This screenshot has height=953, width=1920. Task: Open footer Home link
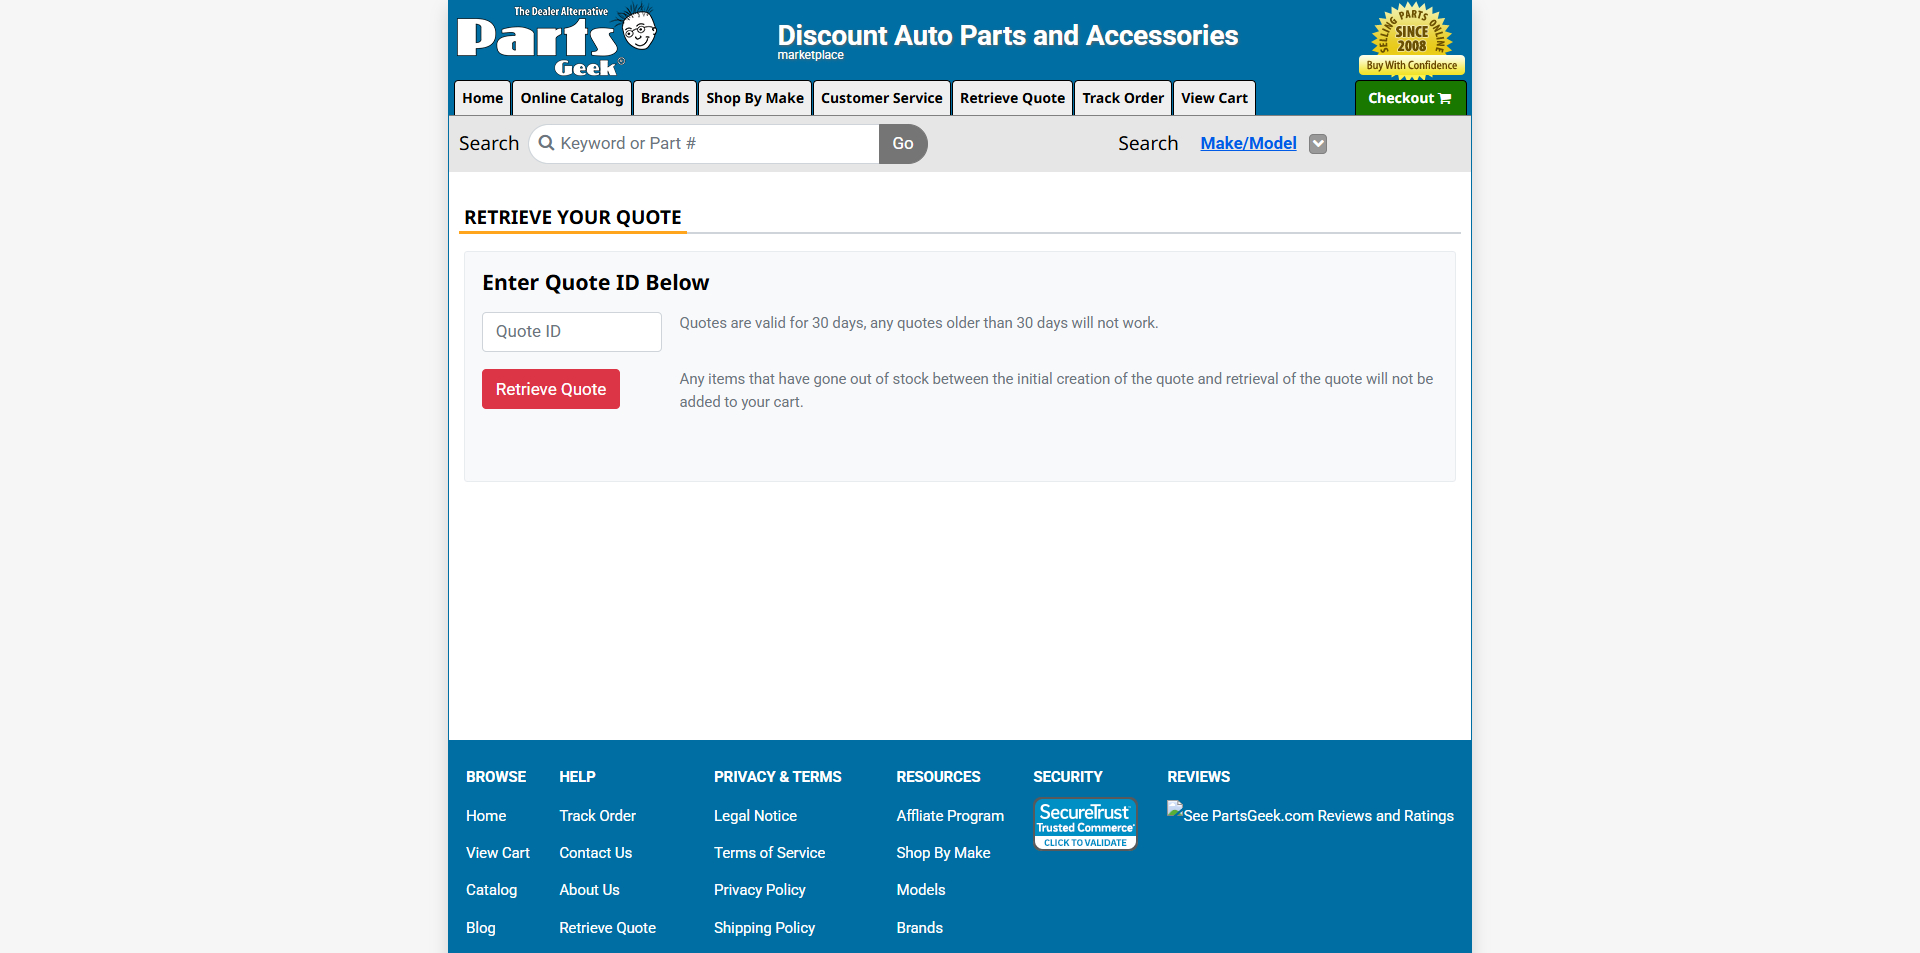486,816
